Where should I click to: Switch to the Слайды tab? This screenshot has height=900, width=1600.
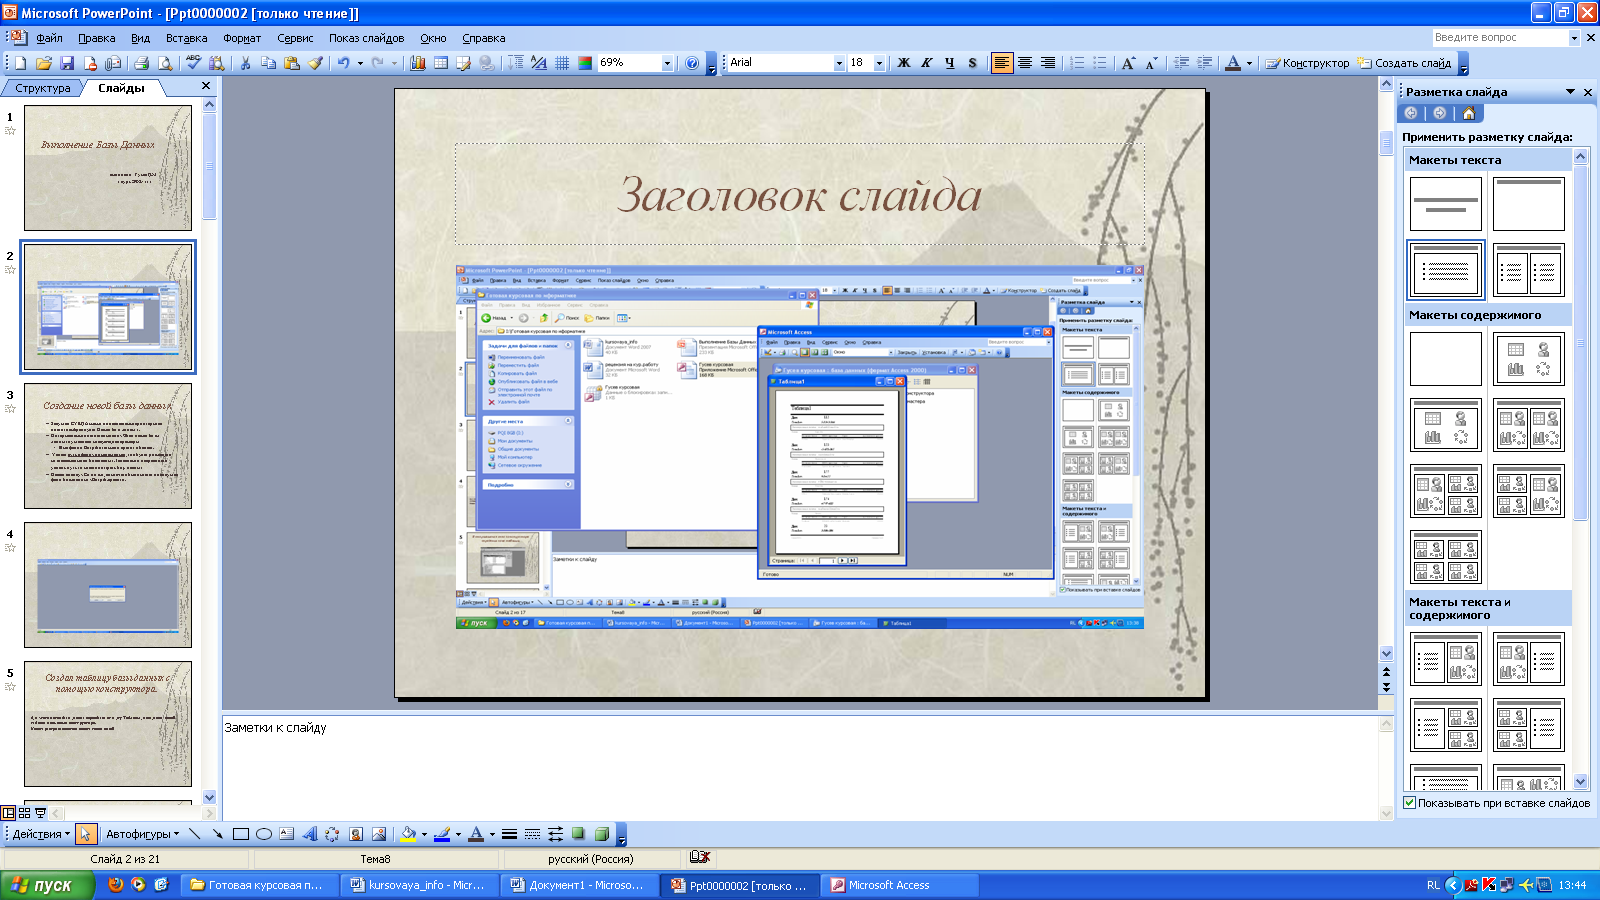pyautogui.click(x=121, y=88)
